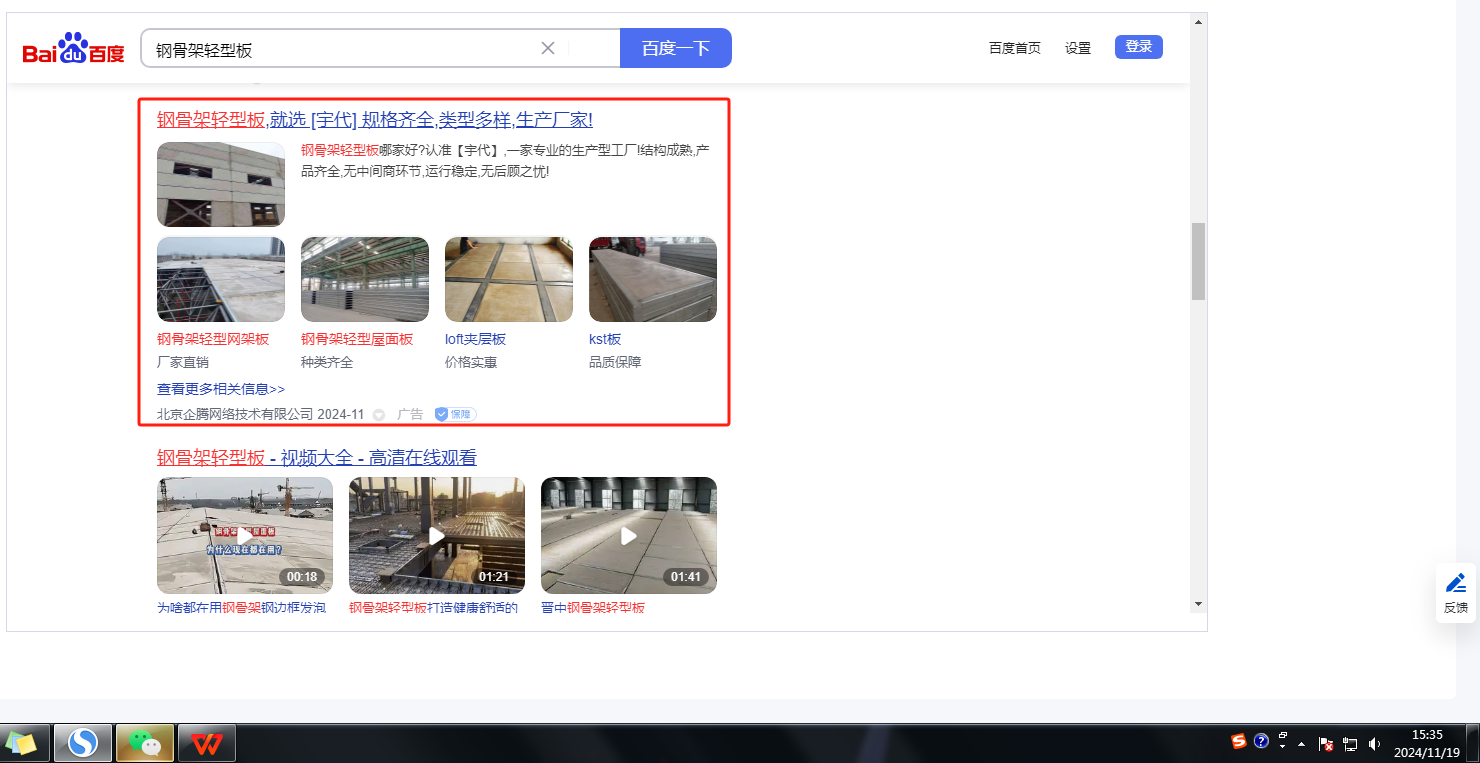Click the scrollbar down arrow
The height and width of the screenshot is (763, 1480).
coord(1198,604)
